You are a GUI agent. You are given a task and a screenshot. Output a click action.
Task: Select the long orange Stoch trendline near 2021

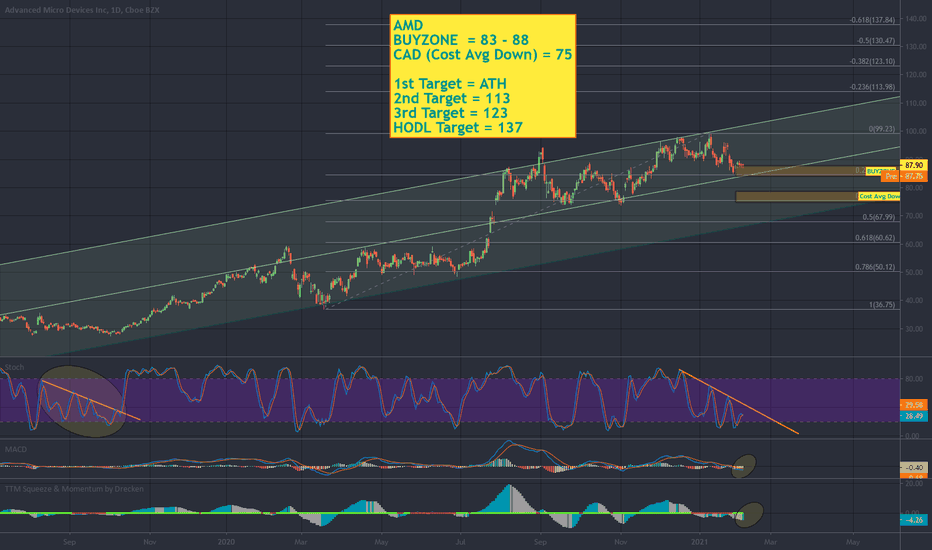pos(739,402)
